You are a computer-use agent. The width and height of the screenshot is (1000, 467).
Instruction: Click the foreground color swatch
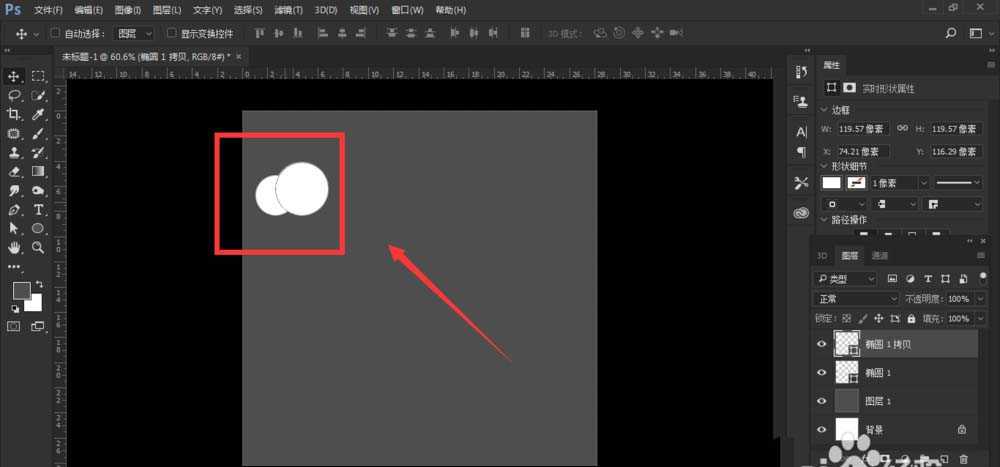pyautogui.click(x=21, y=290)
